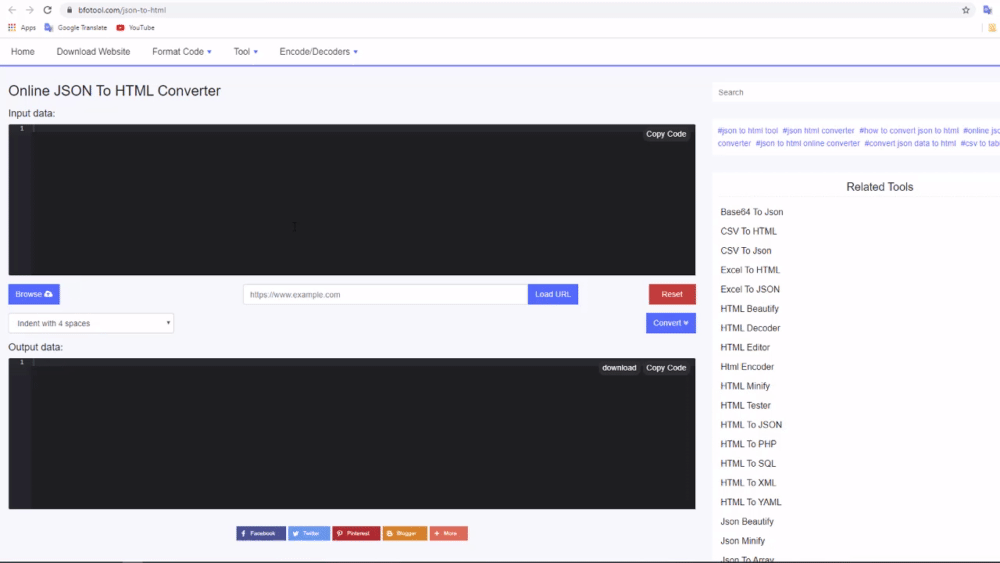The image size is (1000, 563).
Task: Open the More sharing options button
Action: [448, 534]
